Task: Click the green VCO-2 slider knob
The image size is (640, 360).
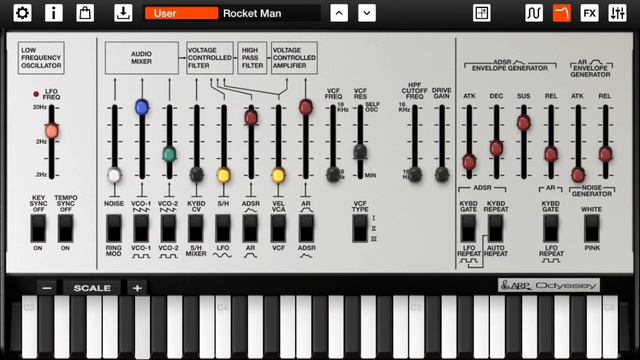Action: [169, 154]
